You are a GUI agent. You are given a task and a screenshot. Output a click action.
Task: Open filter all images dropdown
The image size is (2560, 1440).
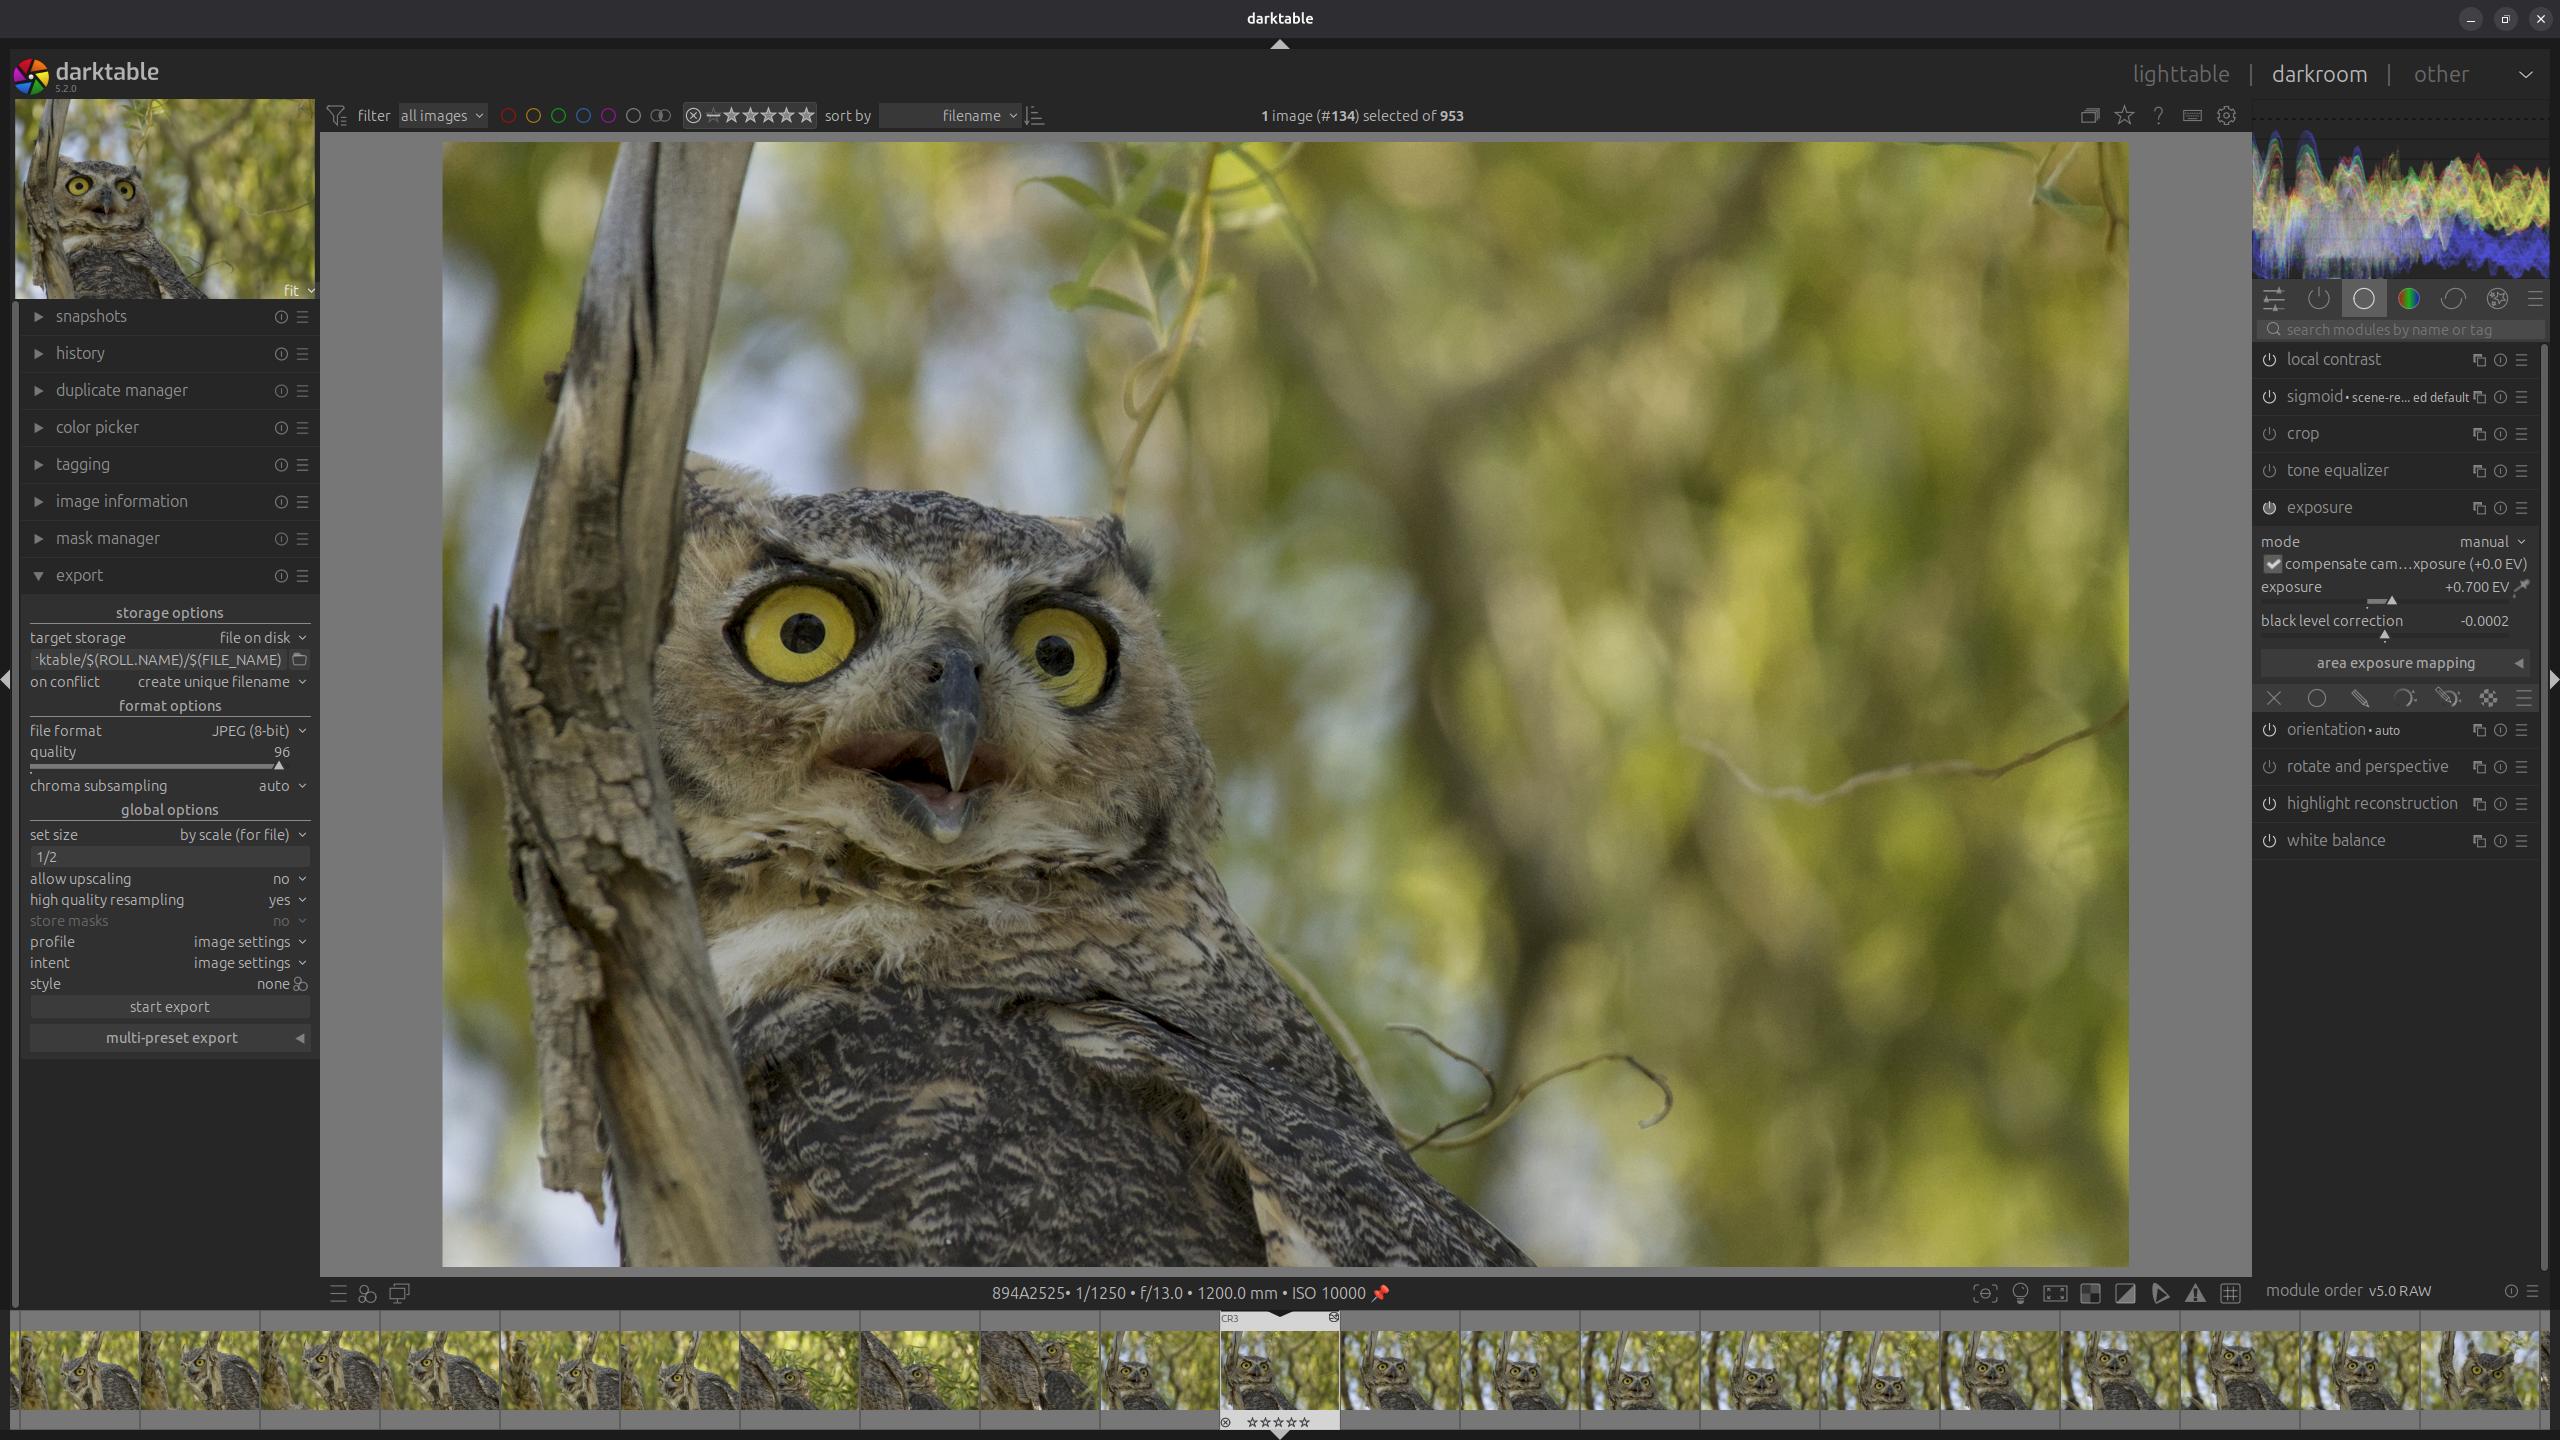pos(442,116)
